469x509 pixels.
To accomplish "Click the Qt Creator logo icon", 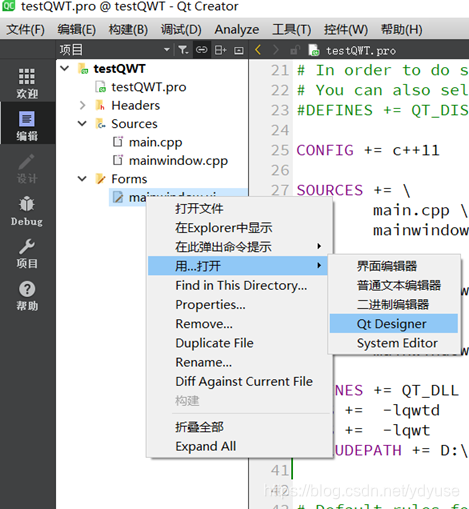I will pos(9,5).
